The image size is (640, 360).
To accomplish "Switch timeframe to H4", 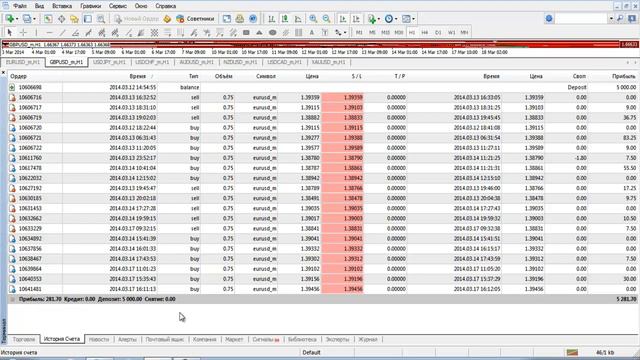I will (x=425, y=33).
